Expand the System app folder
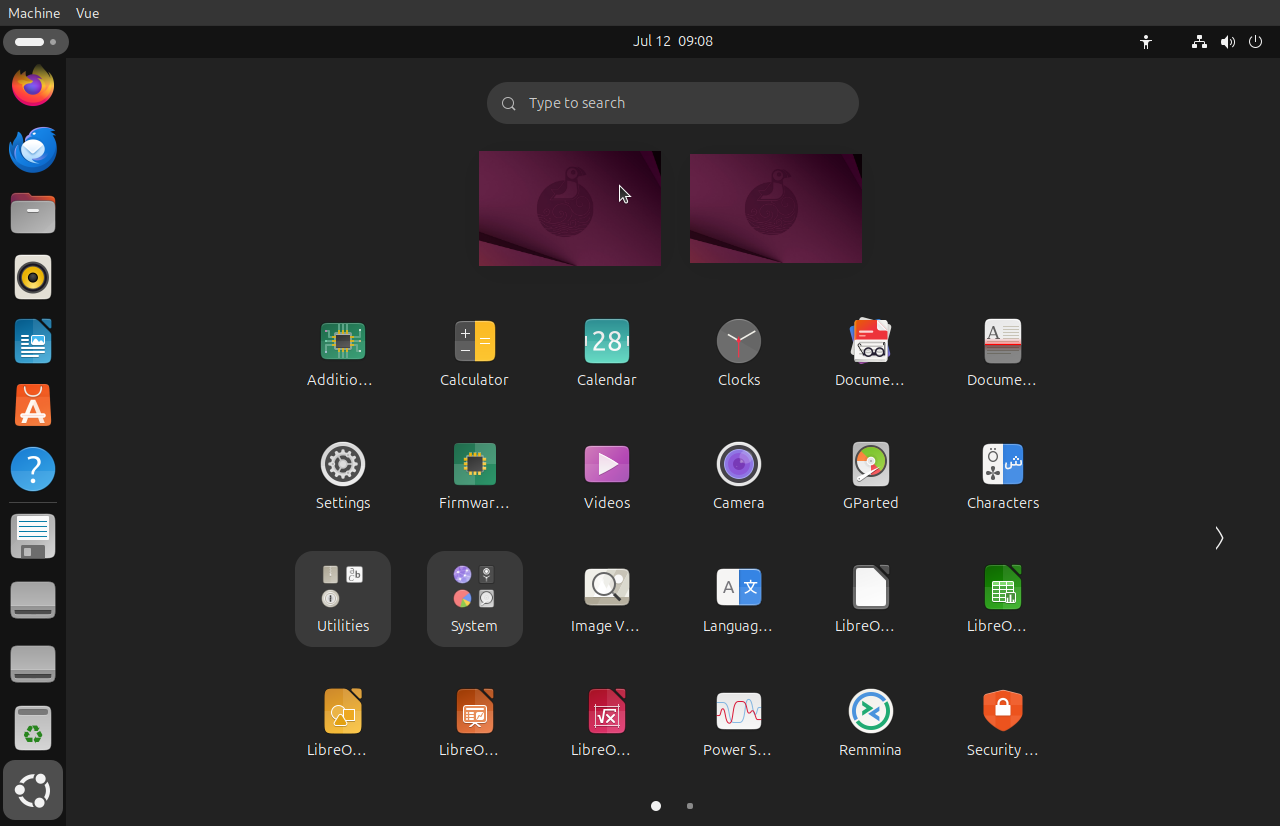1280x826 pixels. coord(474,598)
